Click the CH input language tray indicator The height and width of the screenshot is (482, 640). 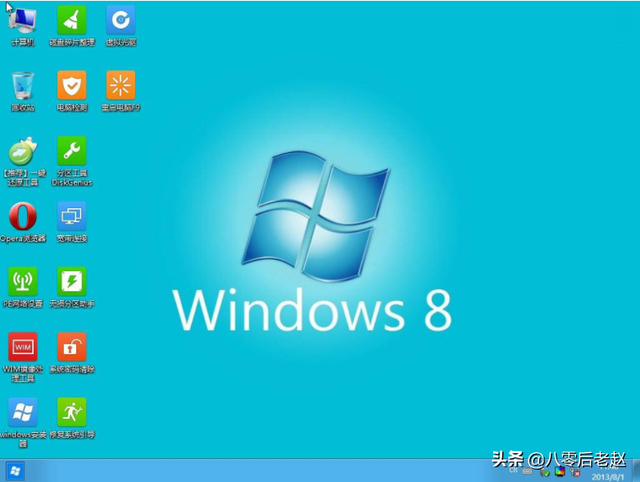[x=513, y=470]
